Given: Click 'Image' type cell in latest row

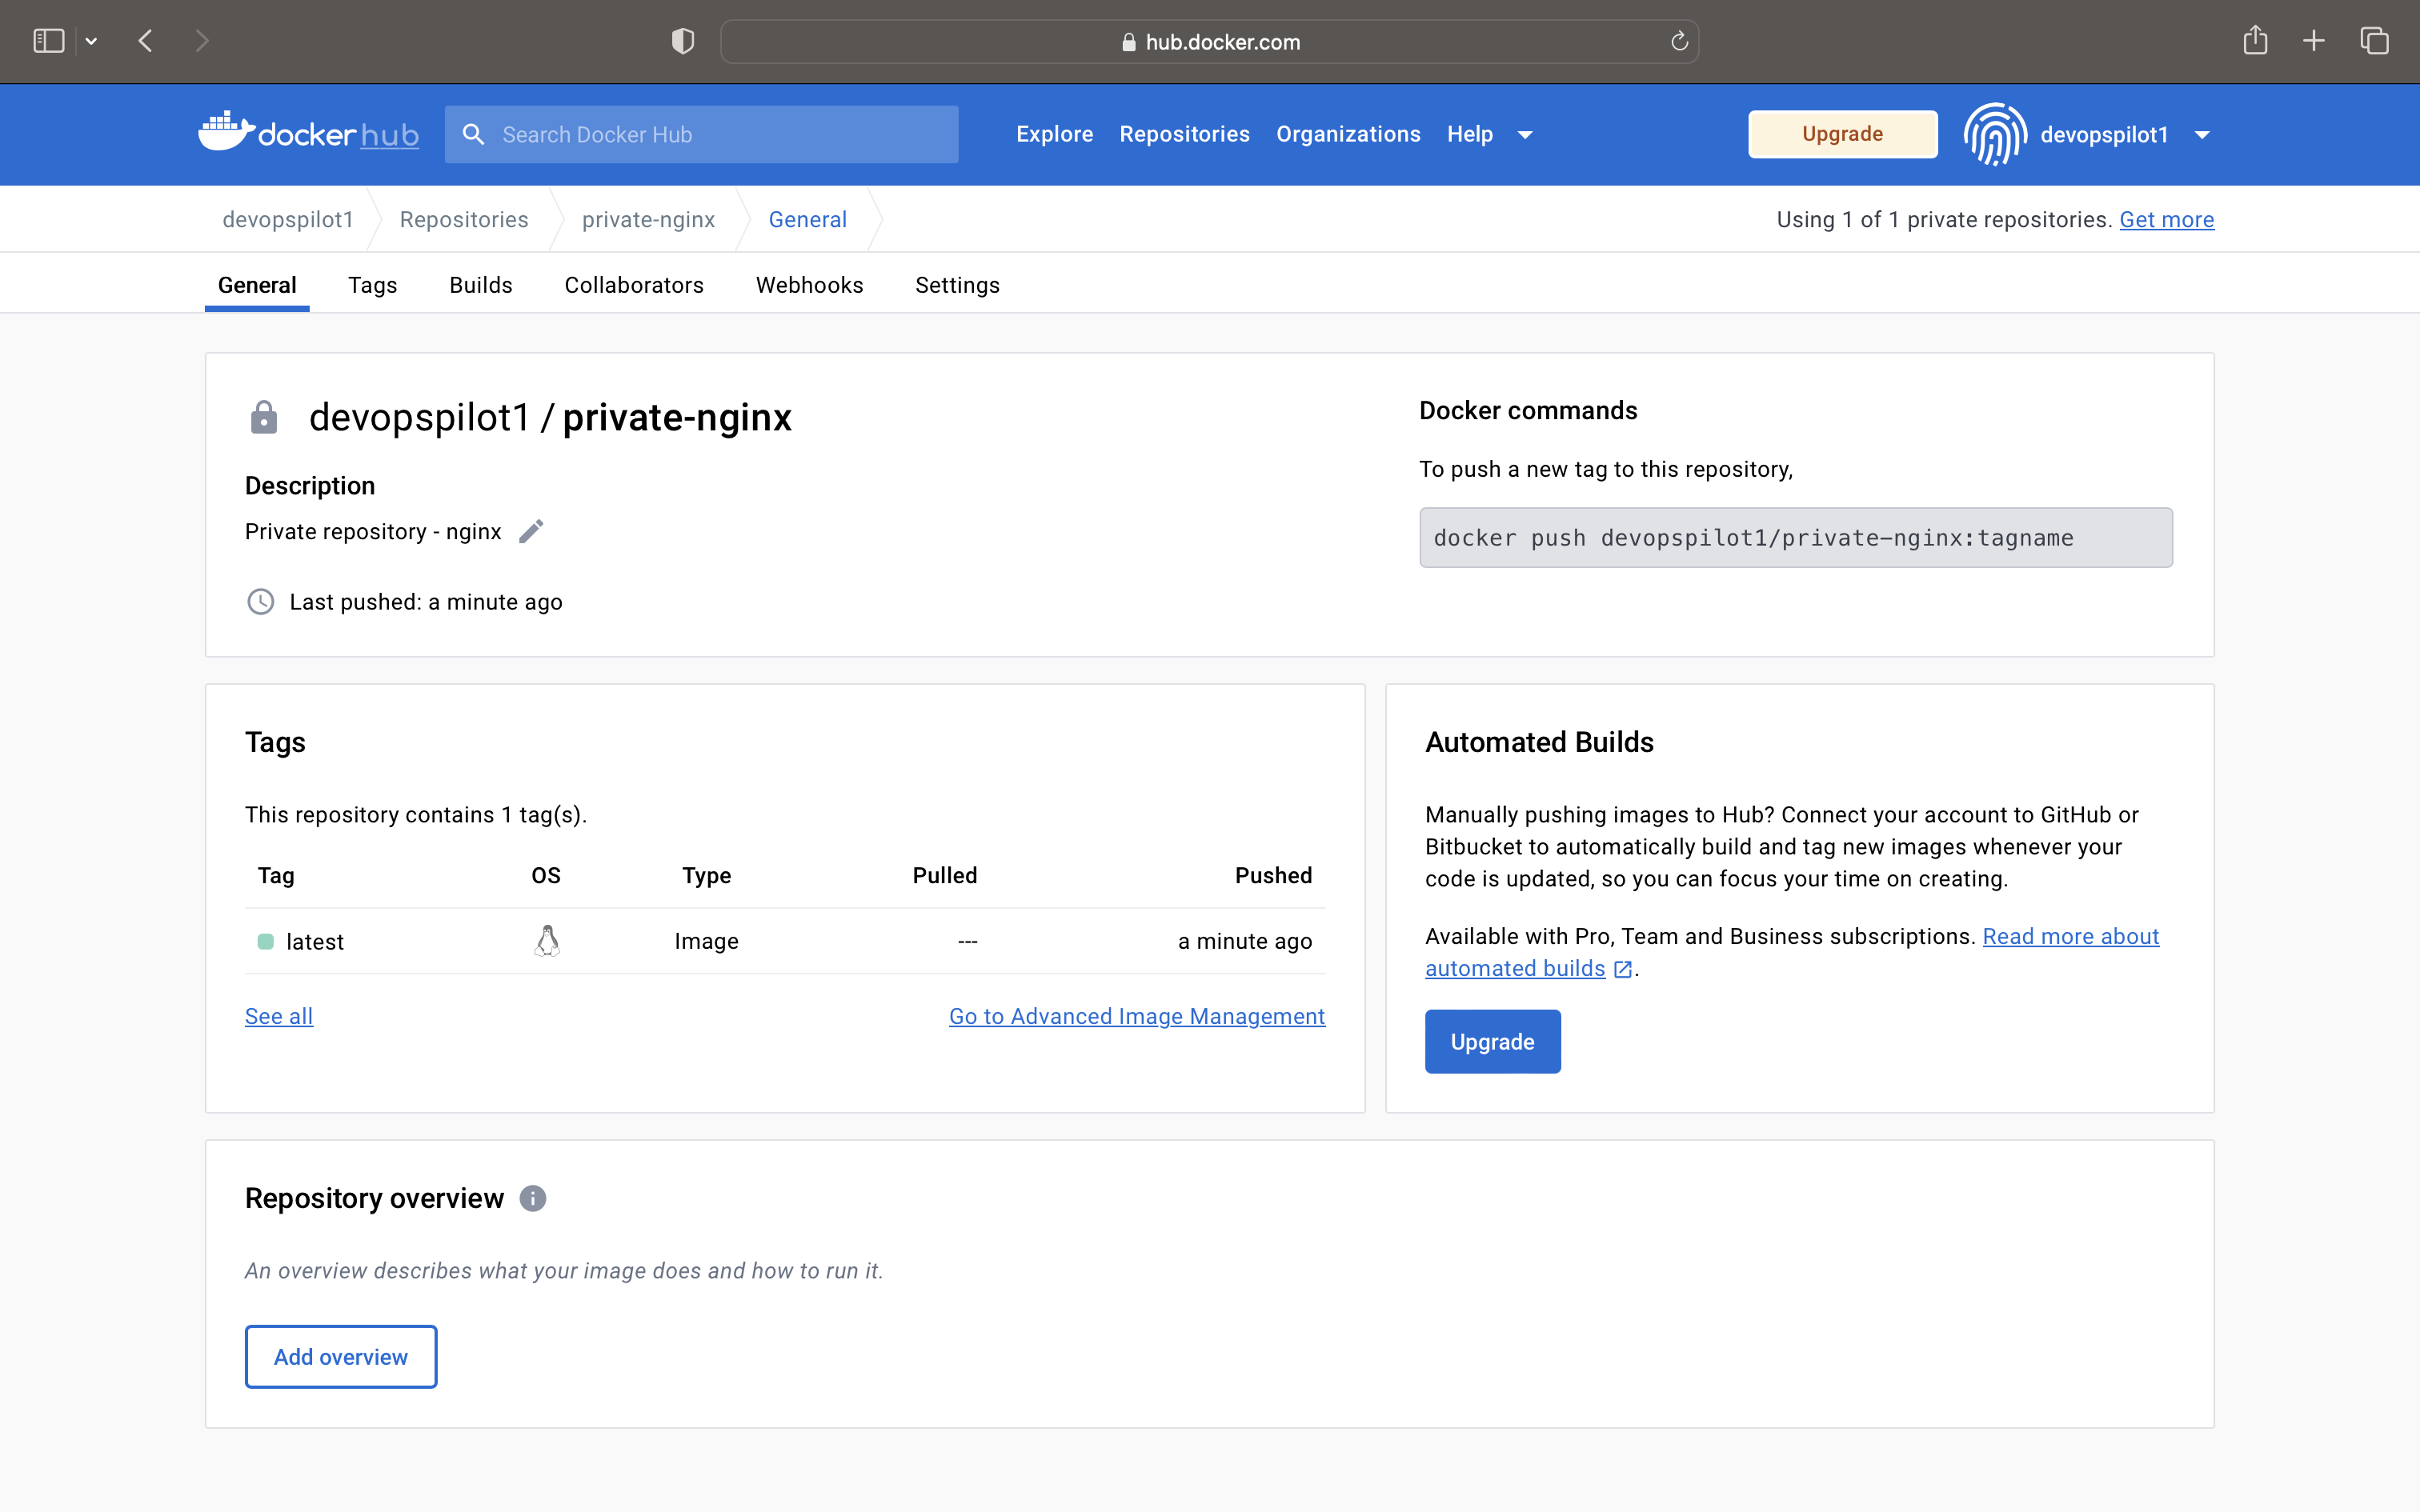Looking at the screenshot, I should 706,941.
